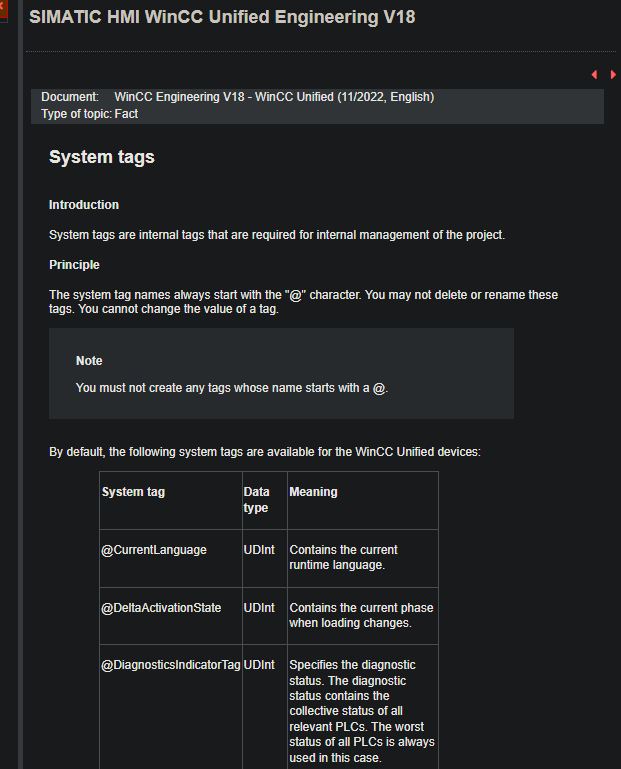The width and height of the screenshot is (621, 769).
Task: Click the "Data type" column header
Action: (x=256, y=500)
